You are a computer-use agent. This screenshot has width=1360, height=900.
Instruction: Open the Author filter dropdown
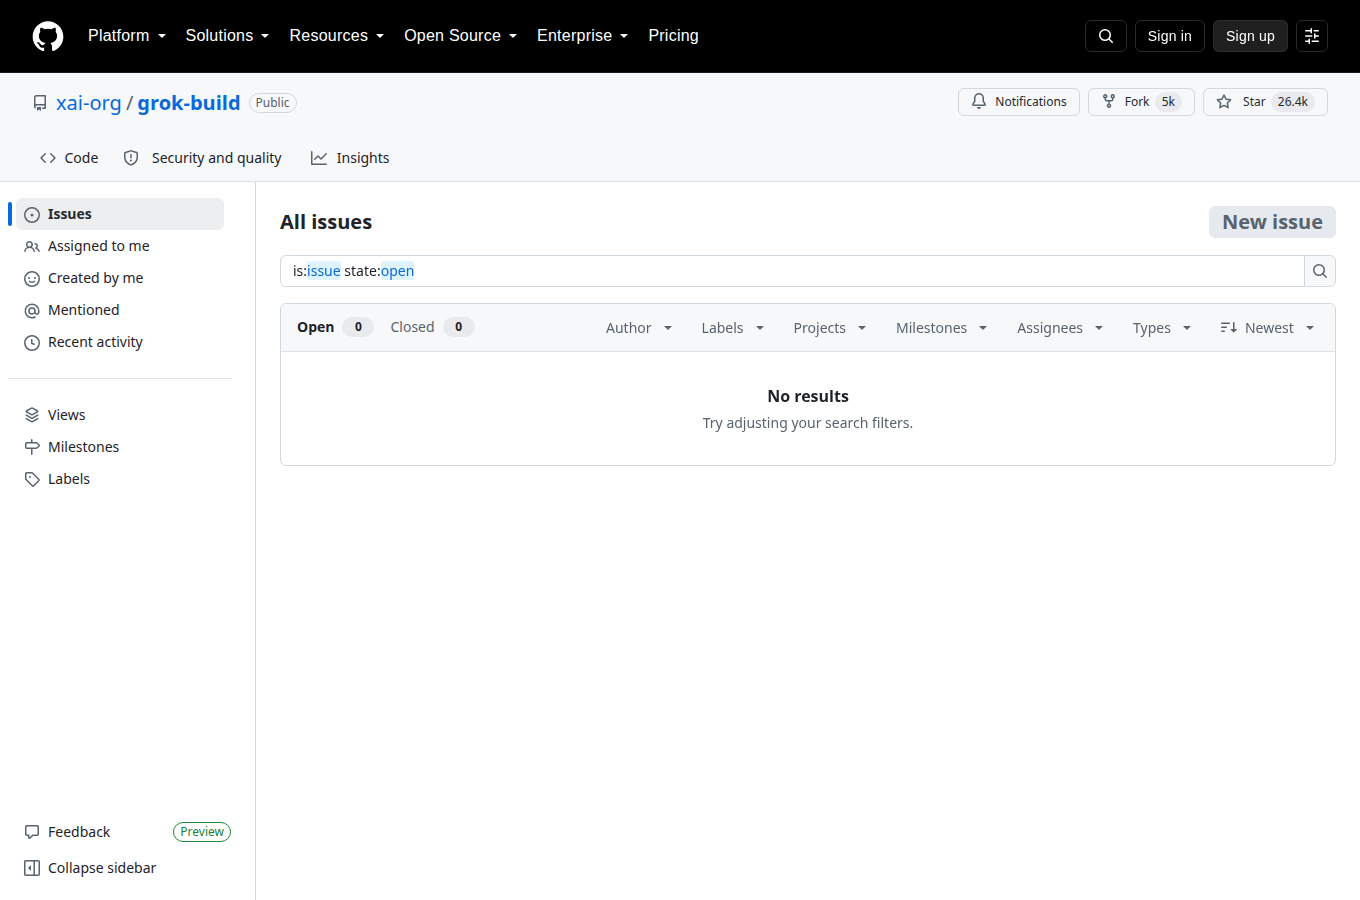point(639,328)
